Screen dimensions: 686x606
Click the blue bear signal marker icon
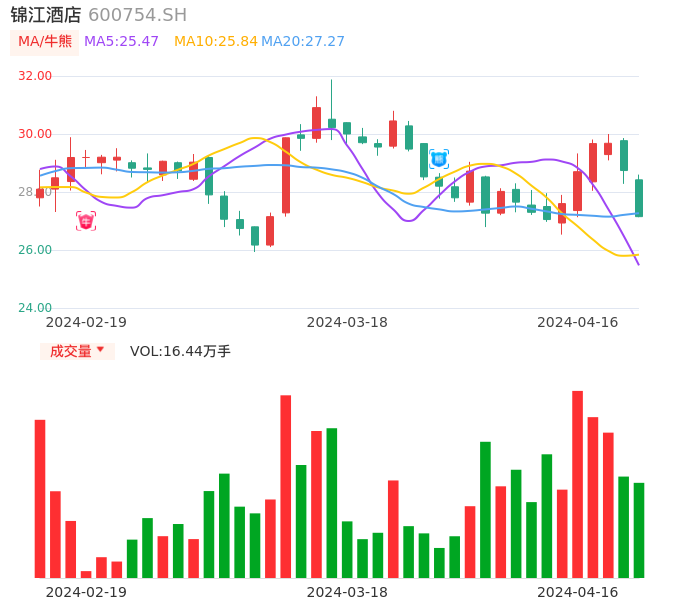(439, 159)
